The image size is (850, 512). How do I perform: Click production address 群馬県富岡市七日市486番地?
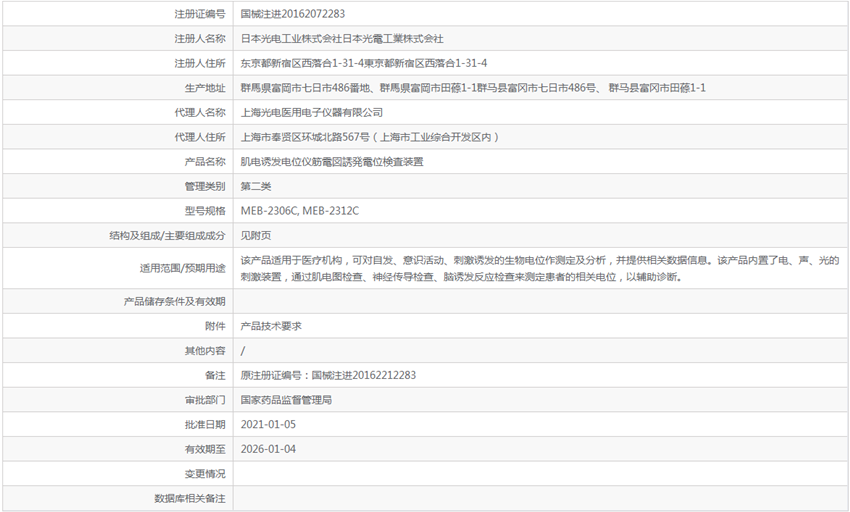pos(305,88)
